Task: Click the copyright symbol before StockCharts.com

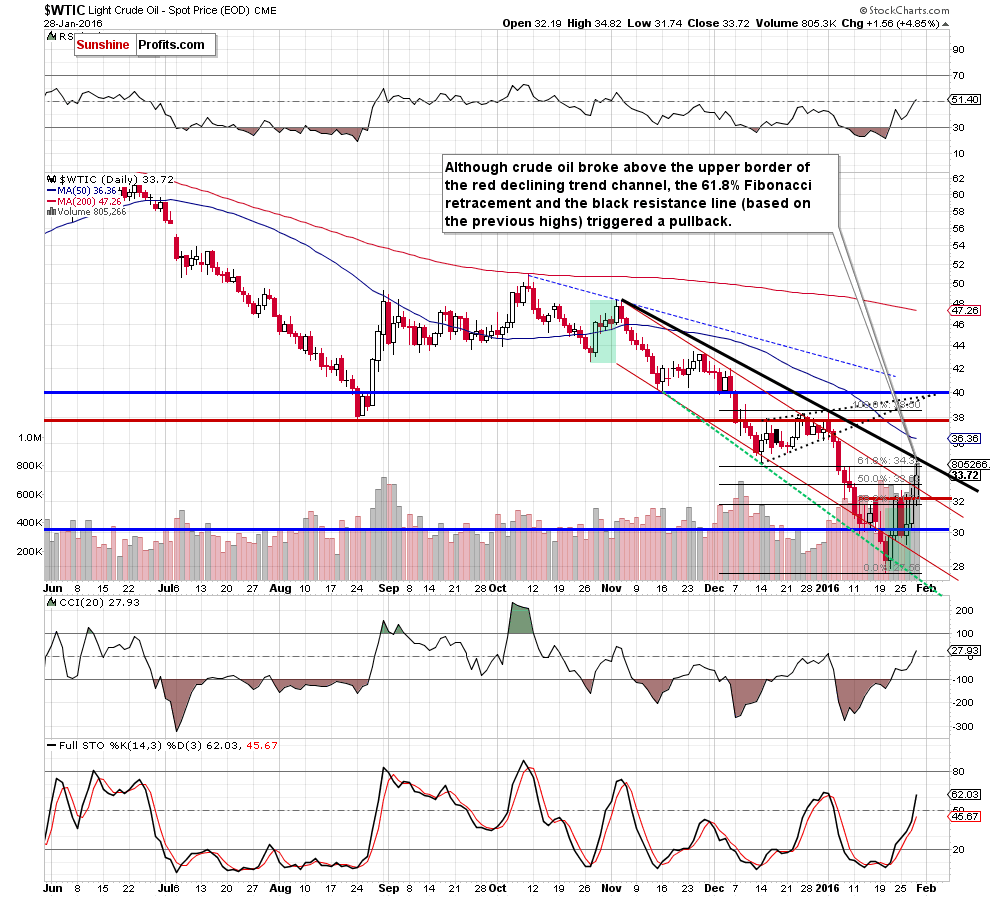Action: pos(863,11)
